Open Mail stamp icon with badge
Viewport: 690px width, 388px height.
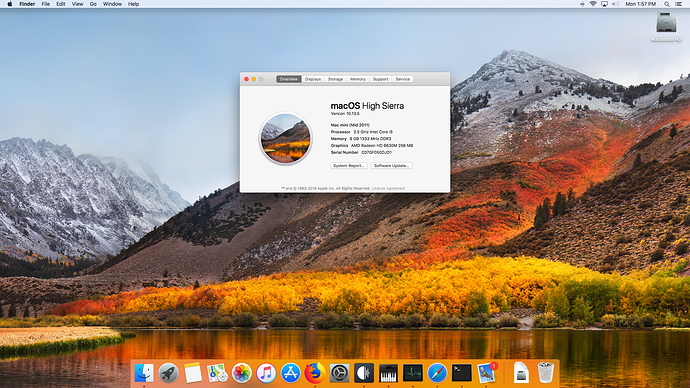pyautogui.click(x=486, y=373)
